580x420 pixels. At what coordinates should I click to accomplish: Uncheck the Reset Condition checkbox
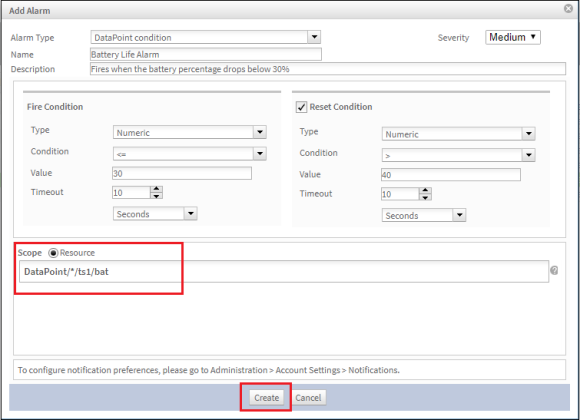(x=301, y=107)
